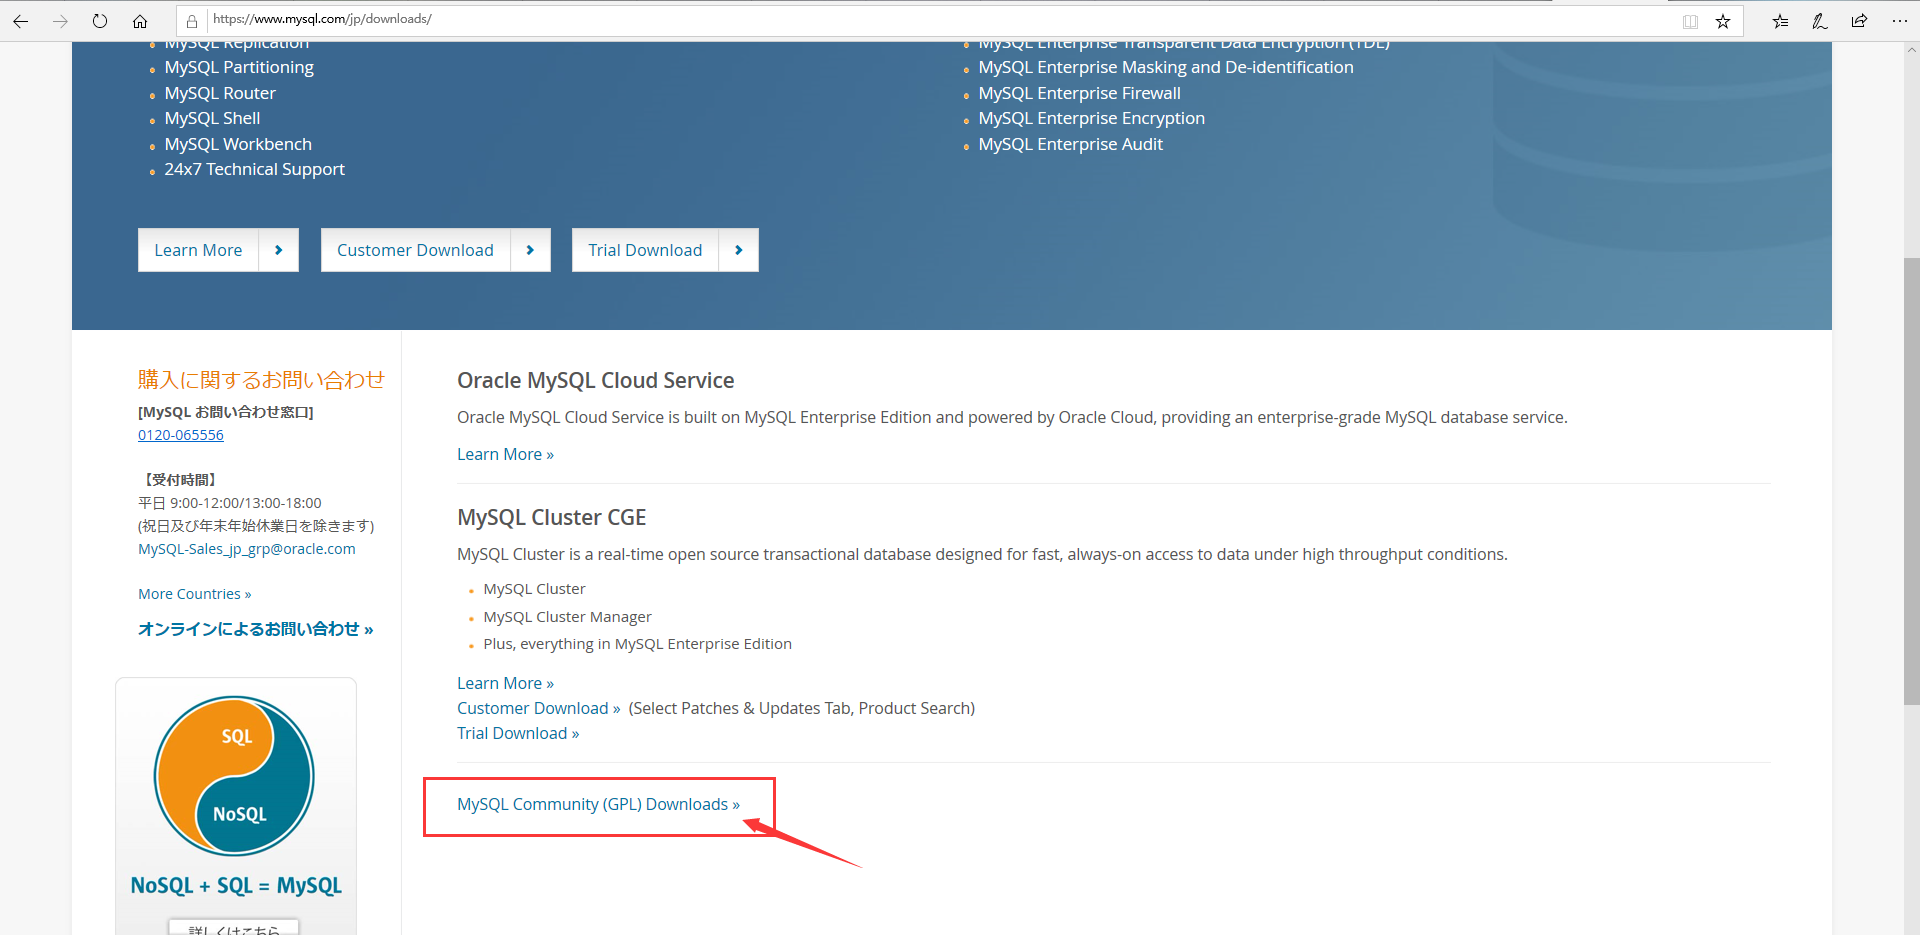
Task: Share this page icon
Action: (1859, 21)
